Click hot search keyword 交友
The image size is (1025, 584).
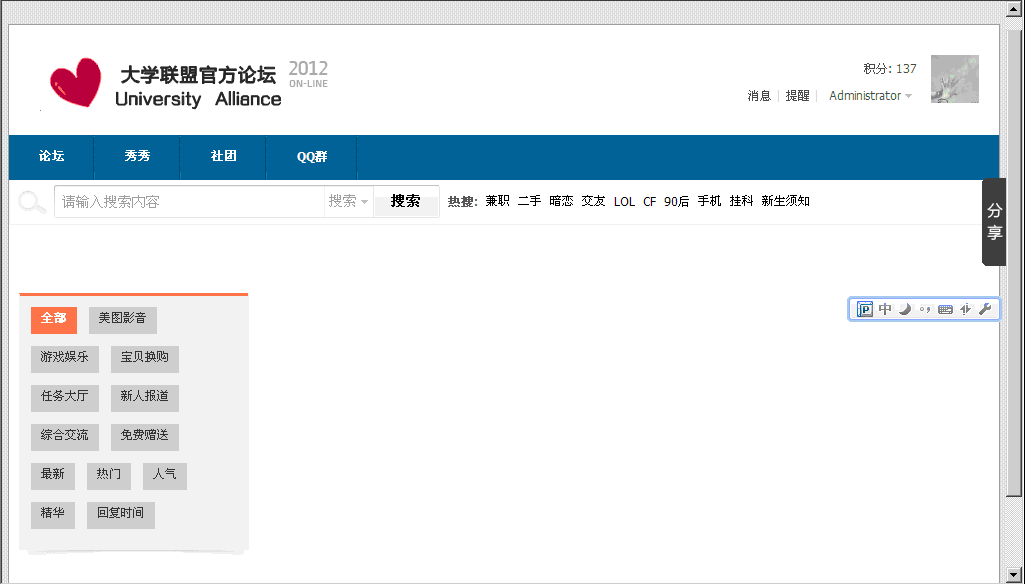coord(594,201)
